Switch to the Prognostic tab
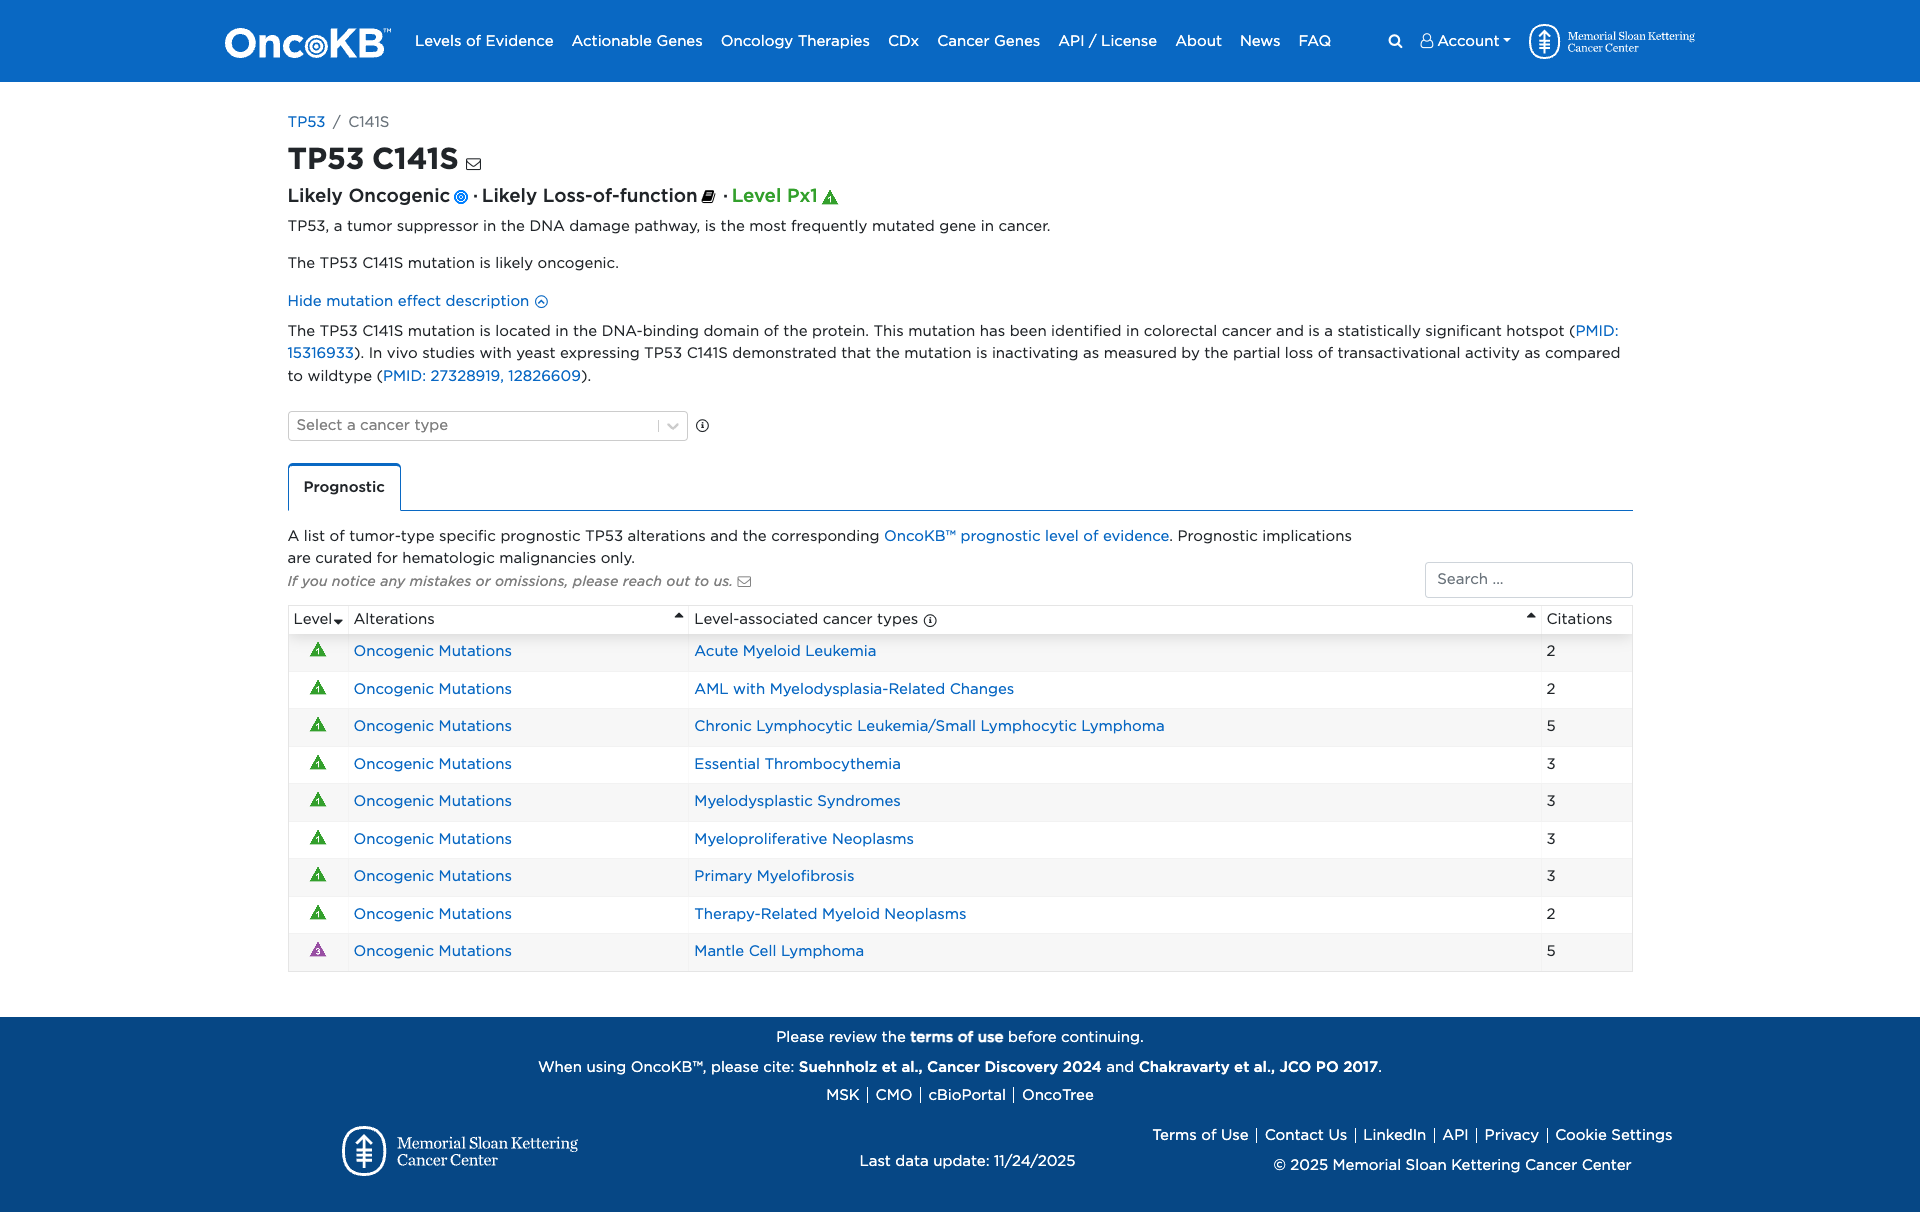Viewport: 1920px width, 1212px height. point(343,487)
